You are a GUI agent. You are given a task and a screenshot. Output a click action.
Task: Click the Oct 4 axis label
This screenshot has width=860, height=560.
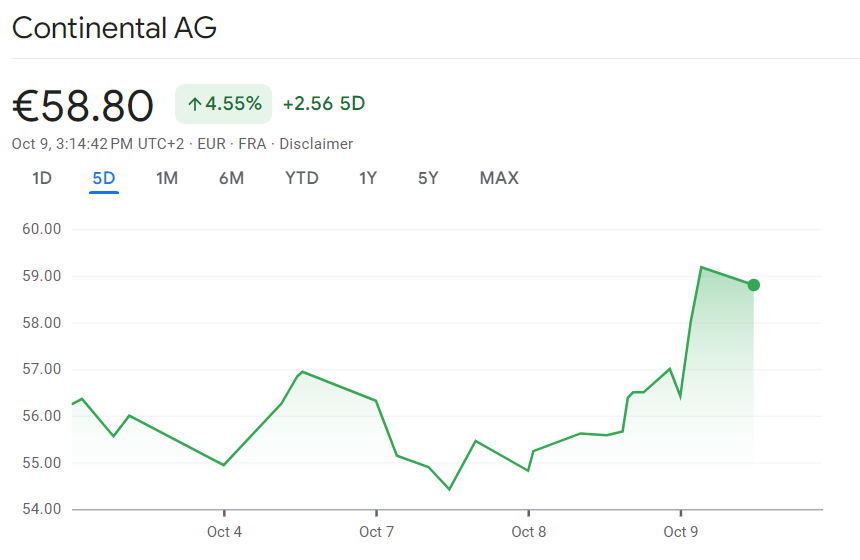(224, 532)
